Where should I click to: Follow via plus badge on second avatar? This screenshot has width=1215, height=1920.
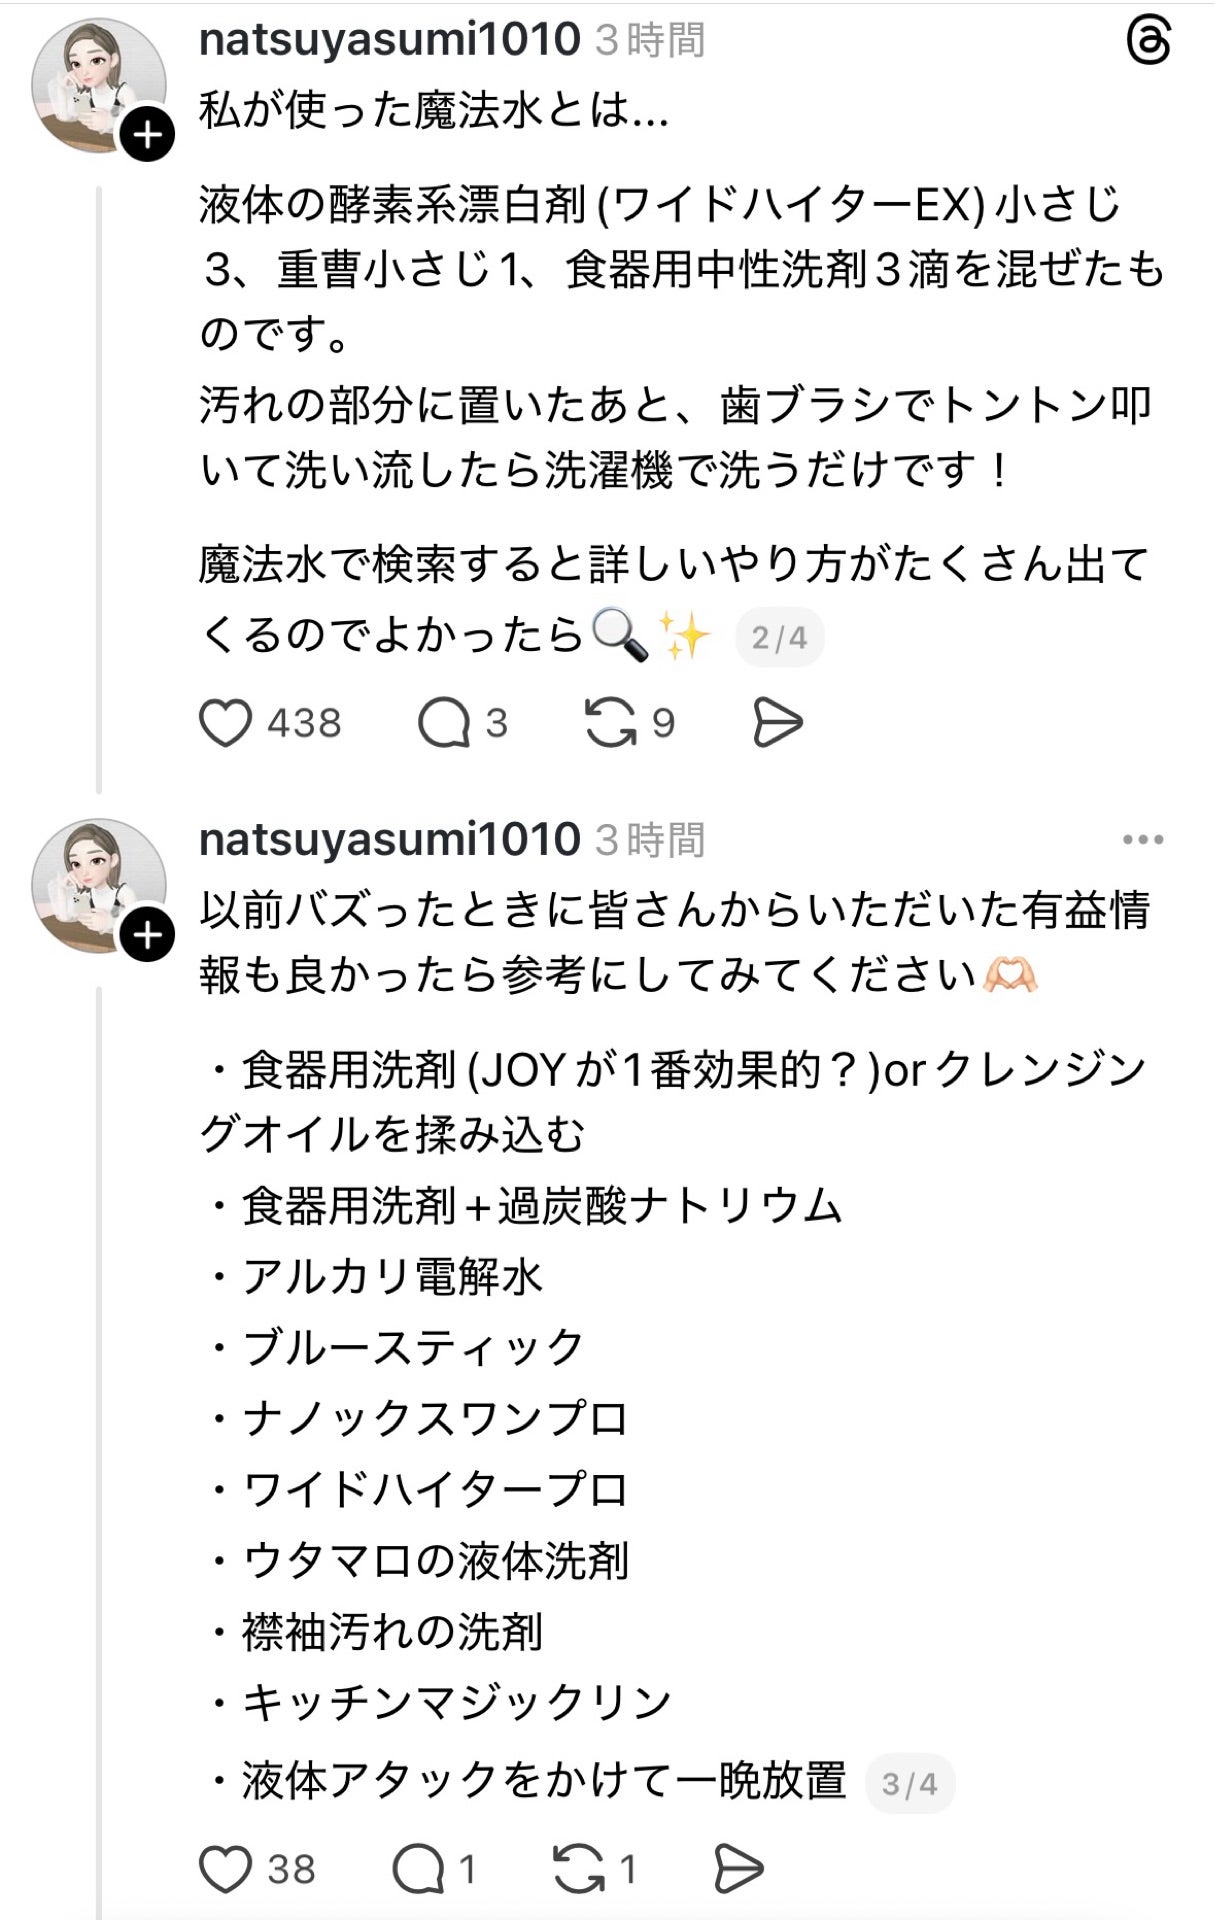pyautogui.click(x=148, y=935)
